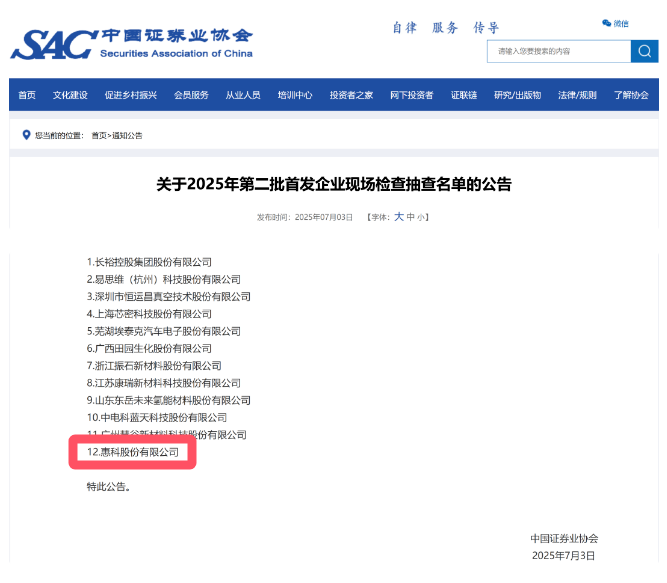Click list item 3.深圳市恒运昌真空技术股份有限公司
Screen dimensions: 667x583
(168, 296)
